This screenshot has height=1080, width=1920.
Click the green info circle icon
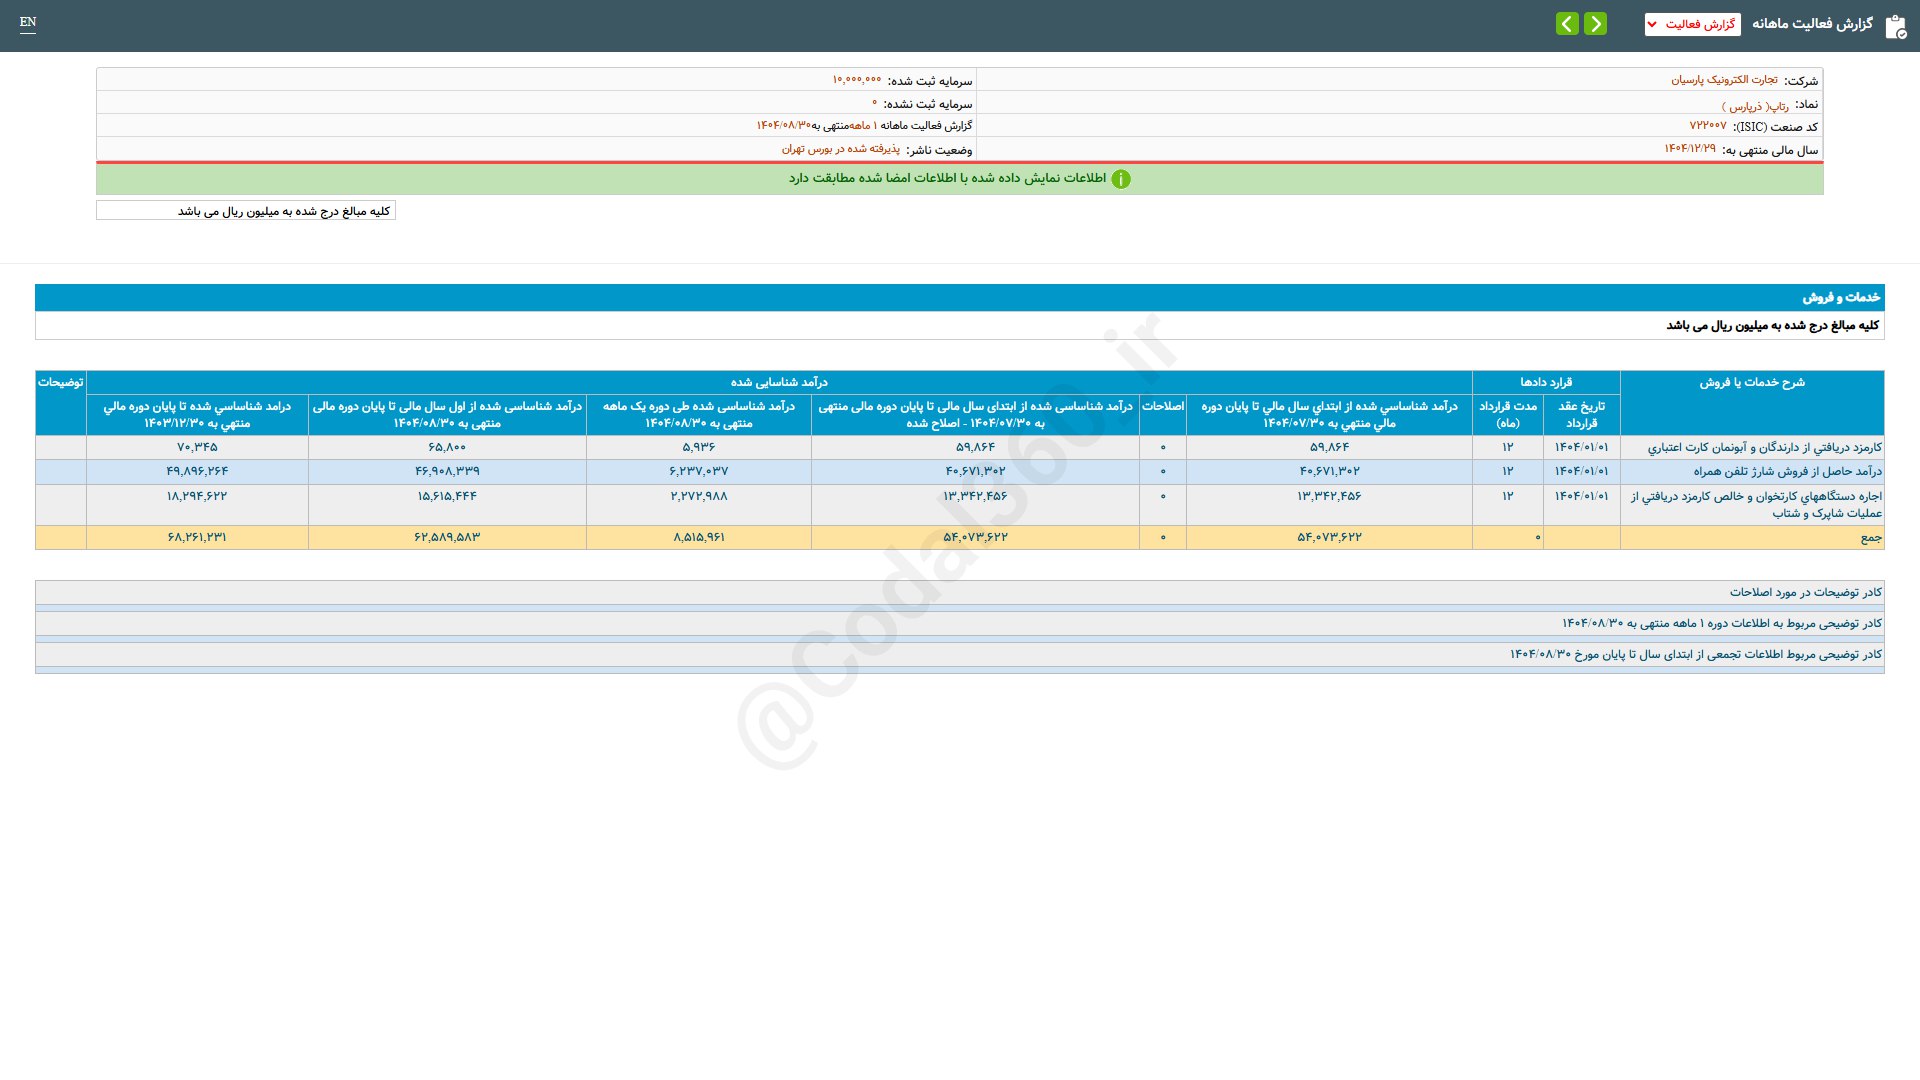pyautogui.click(x=1121, y=179)
